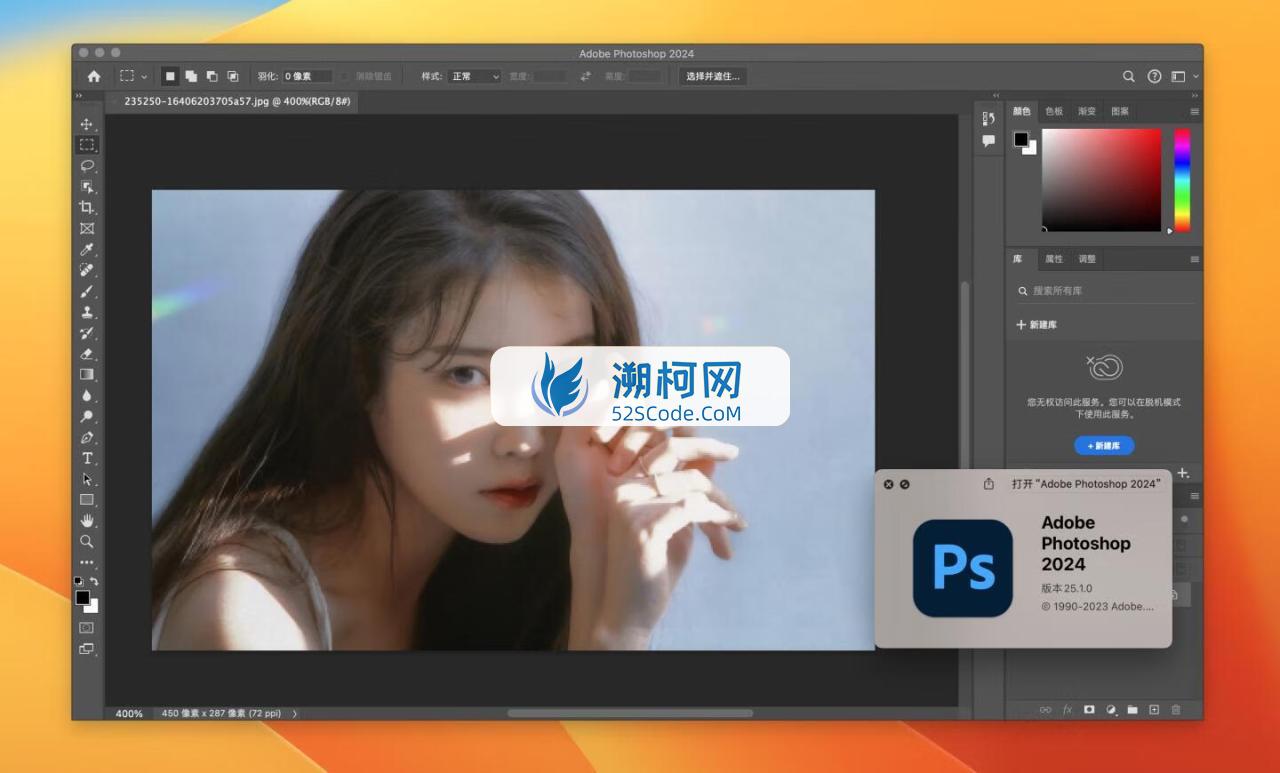1280x773 pixels.
Task: Click inside the red color picker field
Action: [1101, 180]
